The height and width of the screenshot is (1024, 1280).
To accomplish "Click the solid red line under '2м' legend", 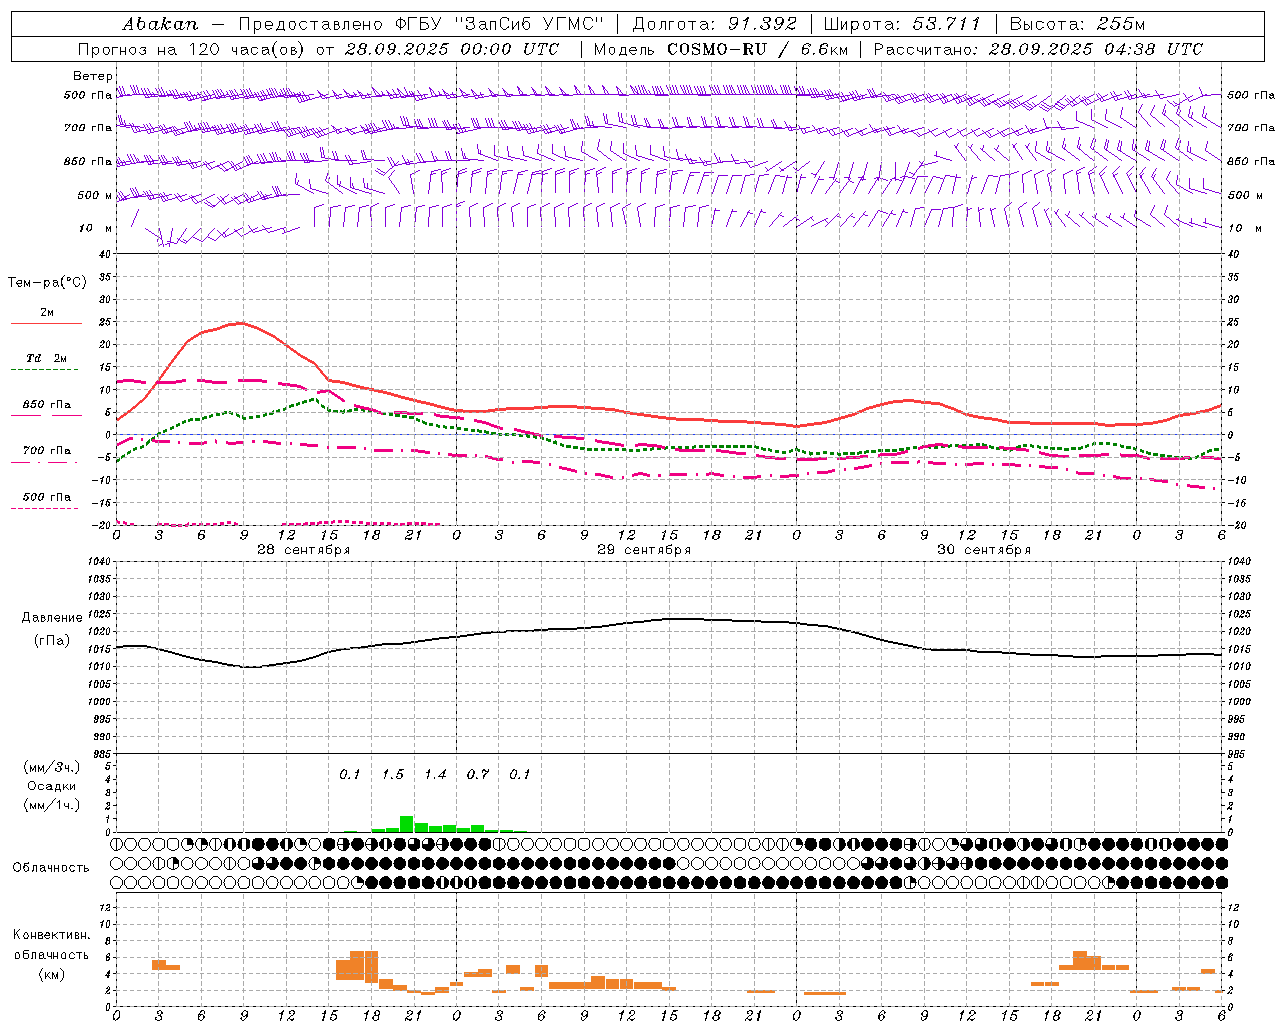I will pos(46,324).
